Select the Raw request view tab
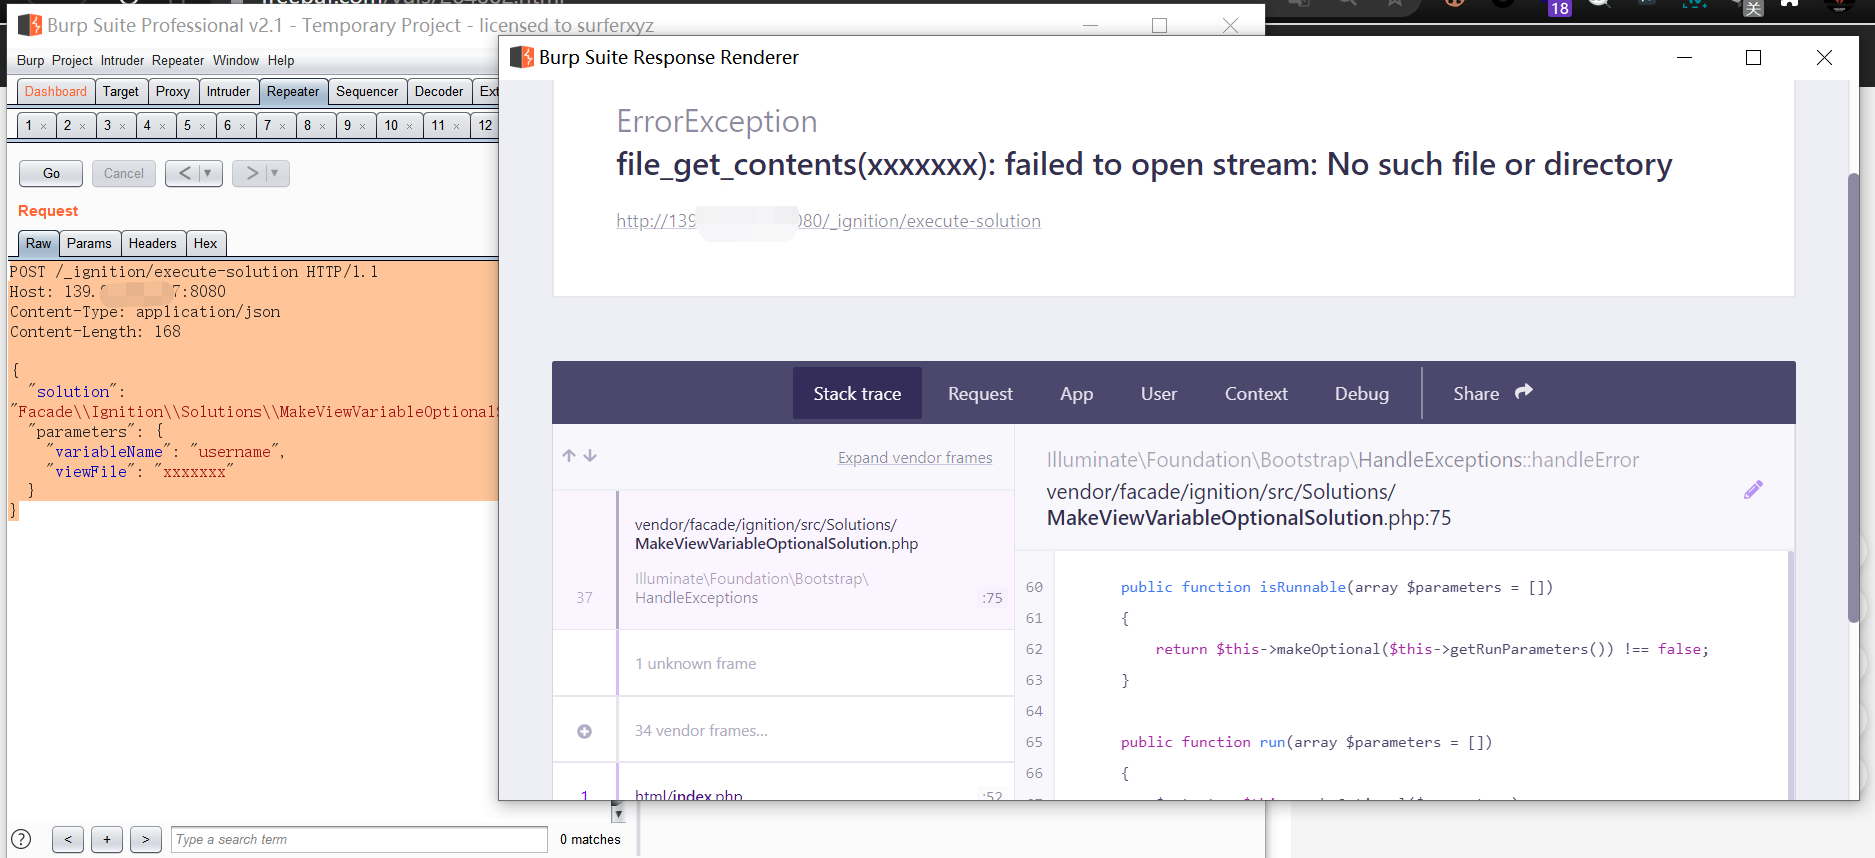The width and height of the screenshot is (1875, 858). click(38, 243)
